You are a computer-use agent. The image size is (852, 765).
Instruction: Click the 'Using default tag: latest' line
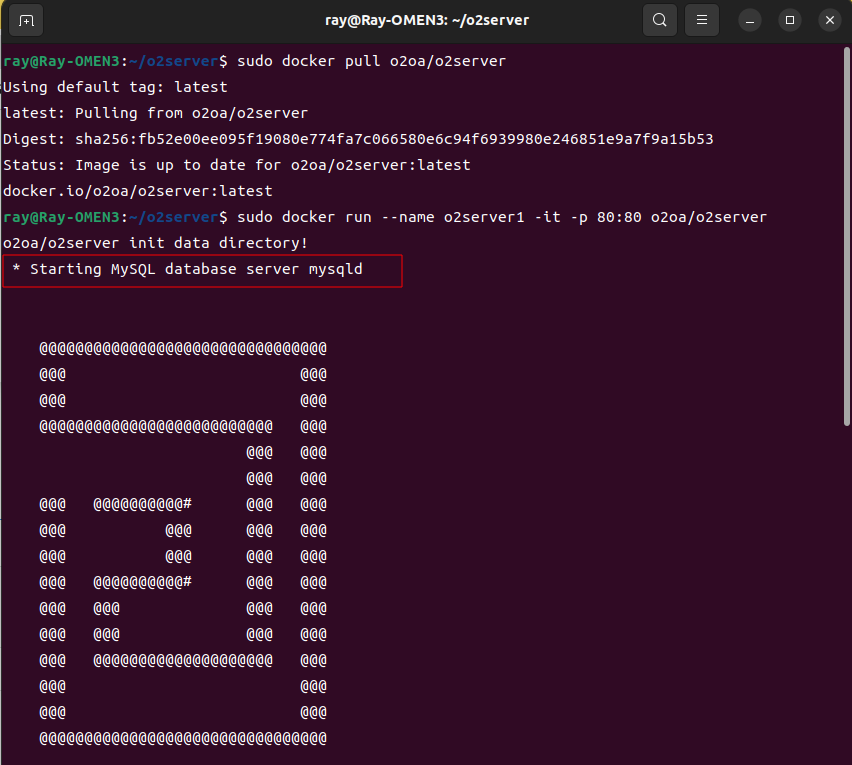pyautogui.click(x=115, y=87)
